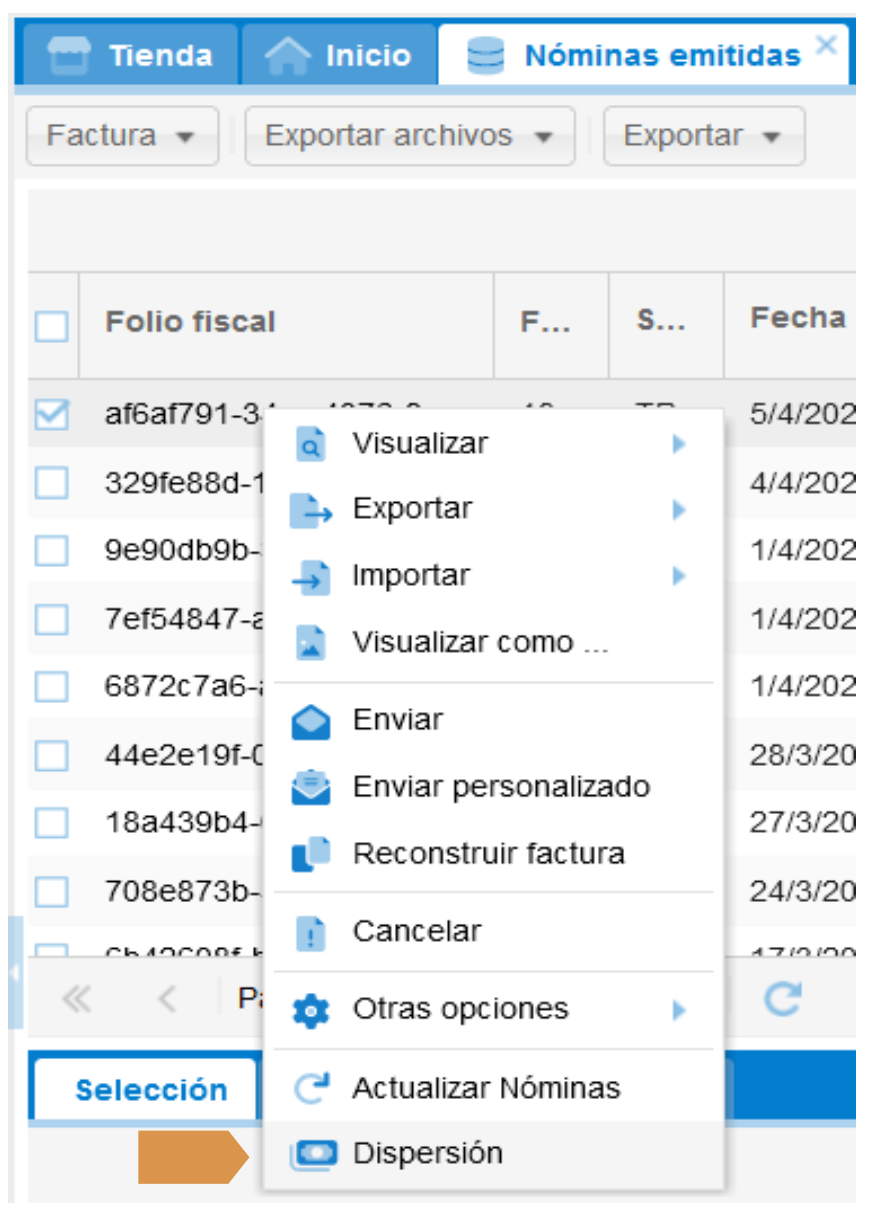Click the Visualizar magnifier document icon
This screenshot has height=1224, width=872.
tap(311, 444)
